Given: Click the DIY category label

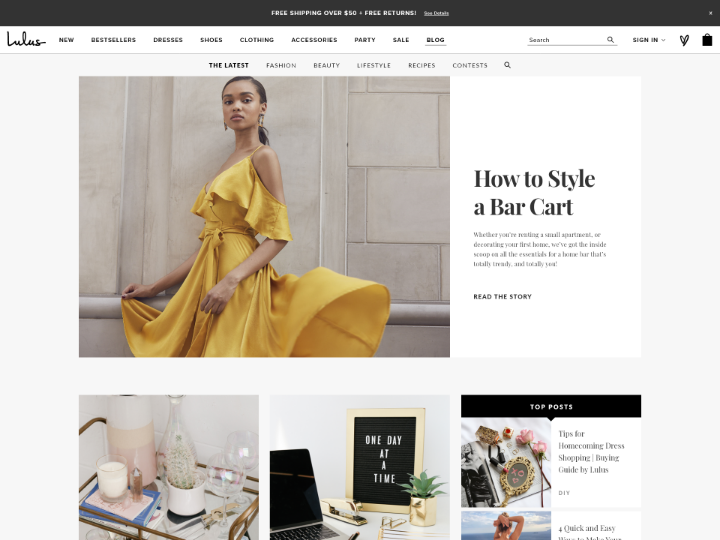Looking at the screenshot, I should pos(564,493).
